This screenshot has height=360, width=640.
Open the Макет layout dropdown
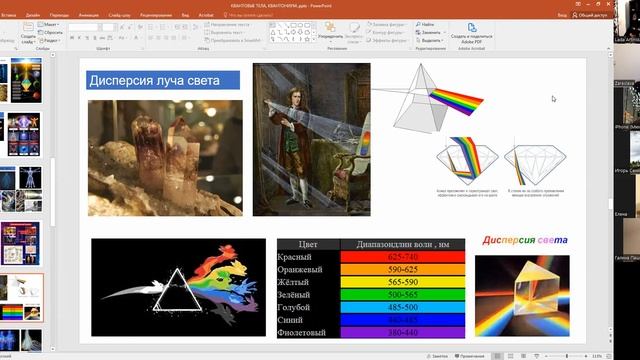coord(49,24)
